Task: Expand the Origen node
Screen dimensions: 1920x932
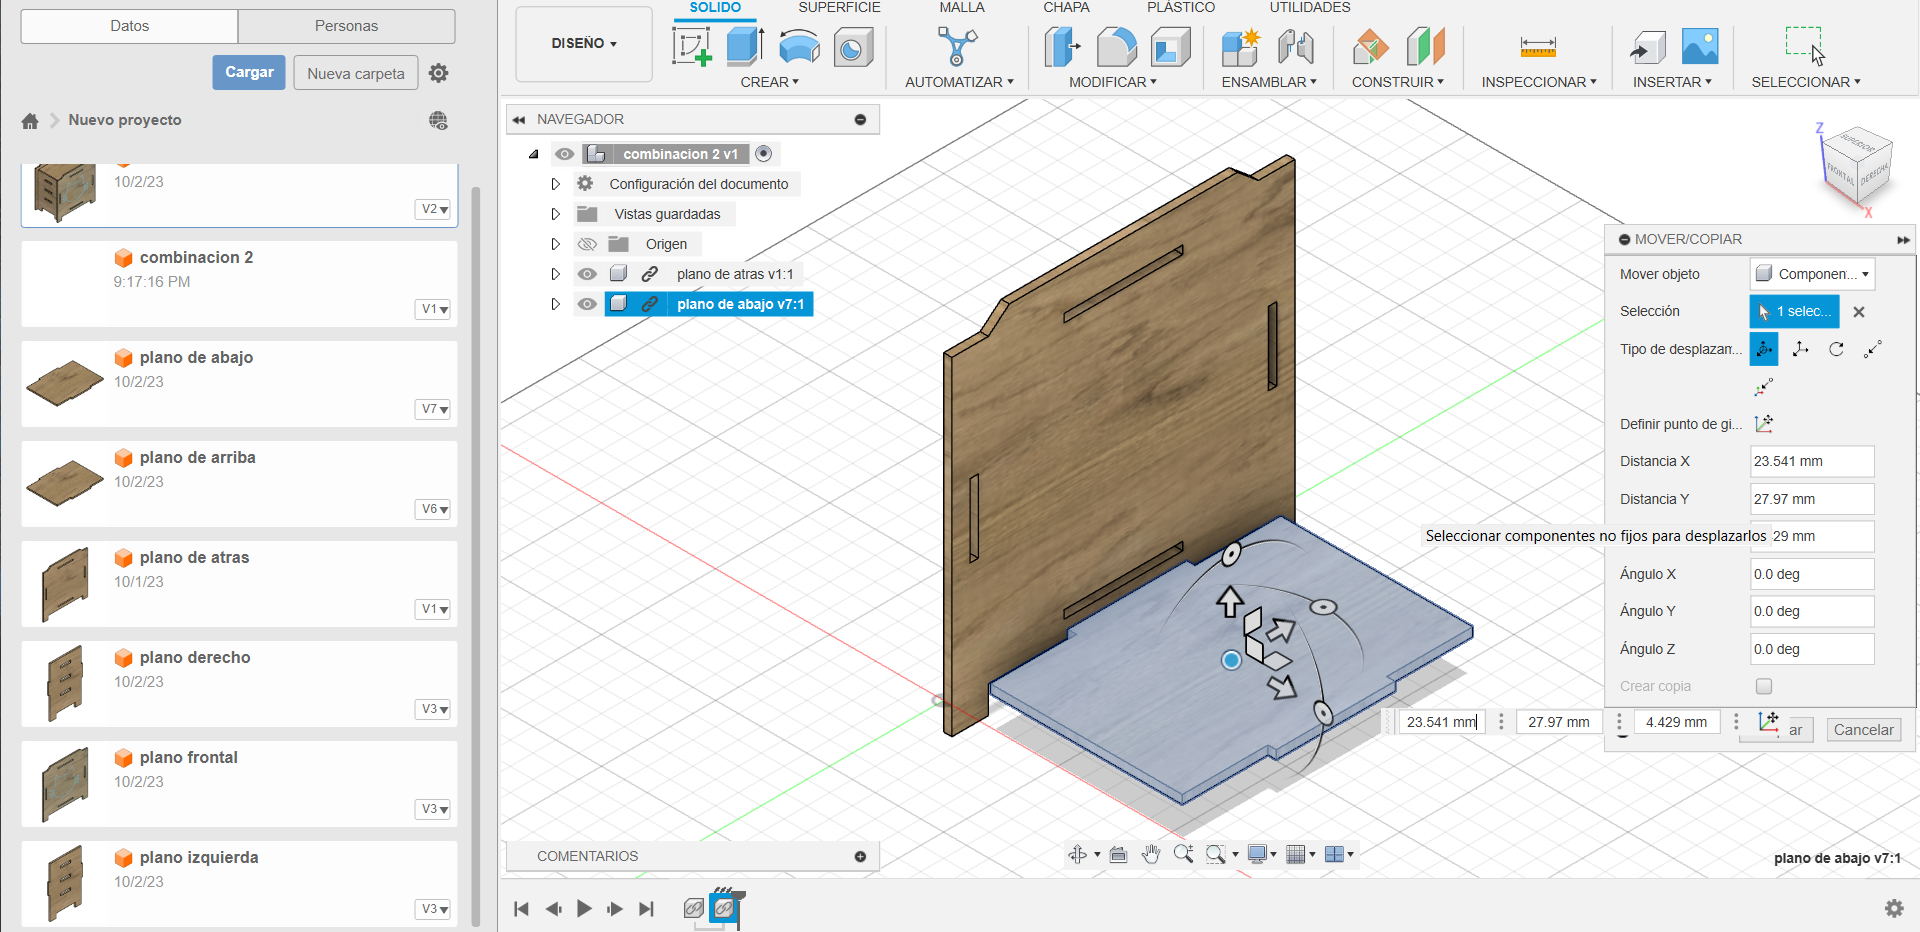Action: coord(556,244)
